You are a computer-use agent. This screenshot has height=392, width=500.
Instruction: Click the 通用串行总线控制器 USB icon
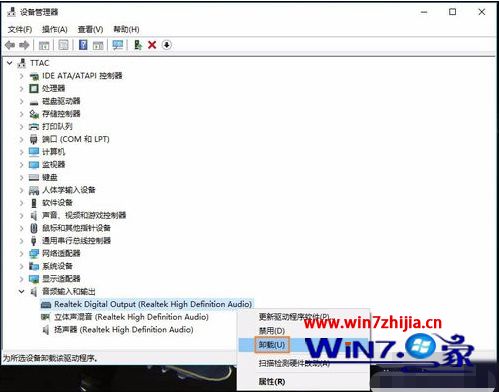[34, 241]
